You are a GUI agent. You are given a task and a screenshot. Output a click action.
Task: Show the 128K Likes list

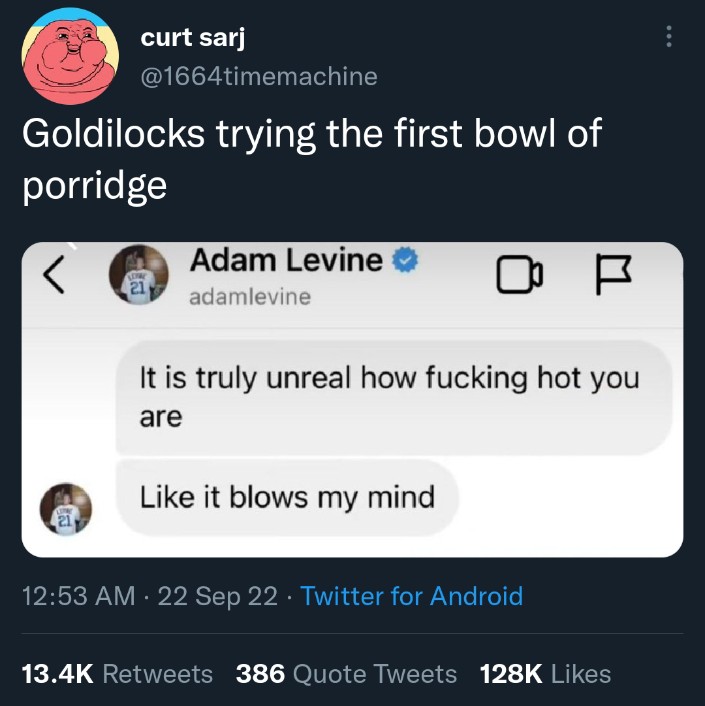pos(545,674)
